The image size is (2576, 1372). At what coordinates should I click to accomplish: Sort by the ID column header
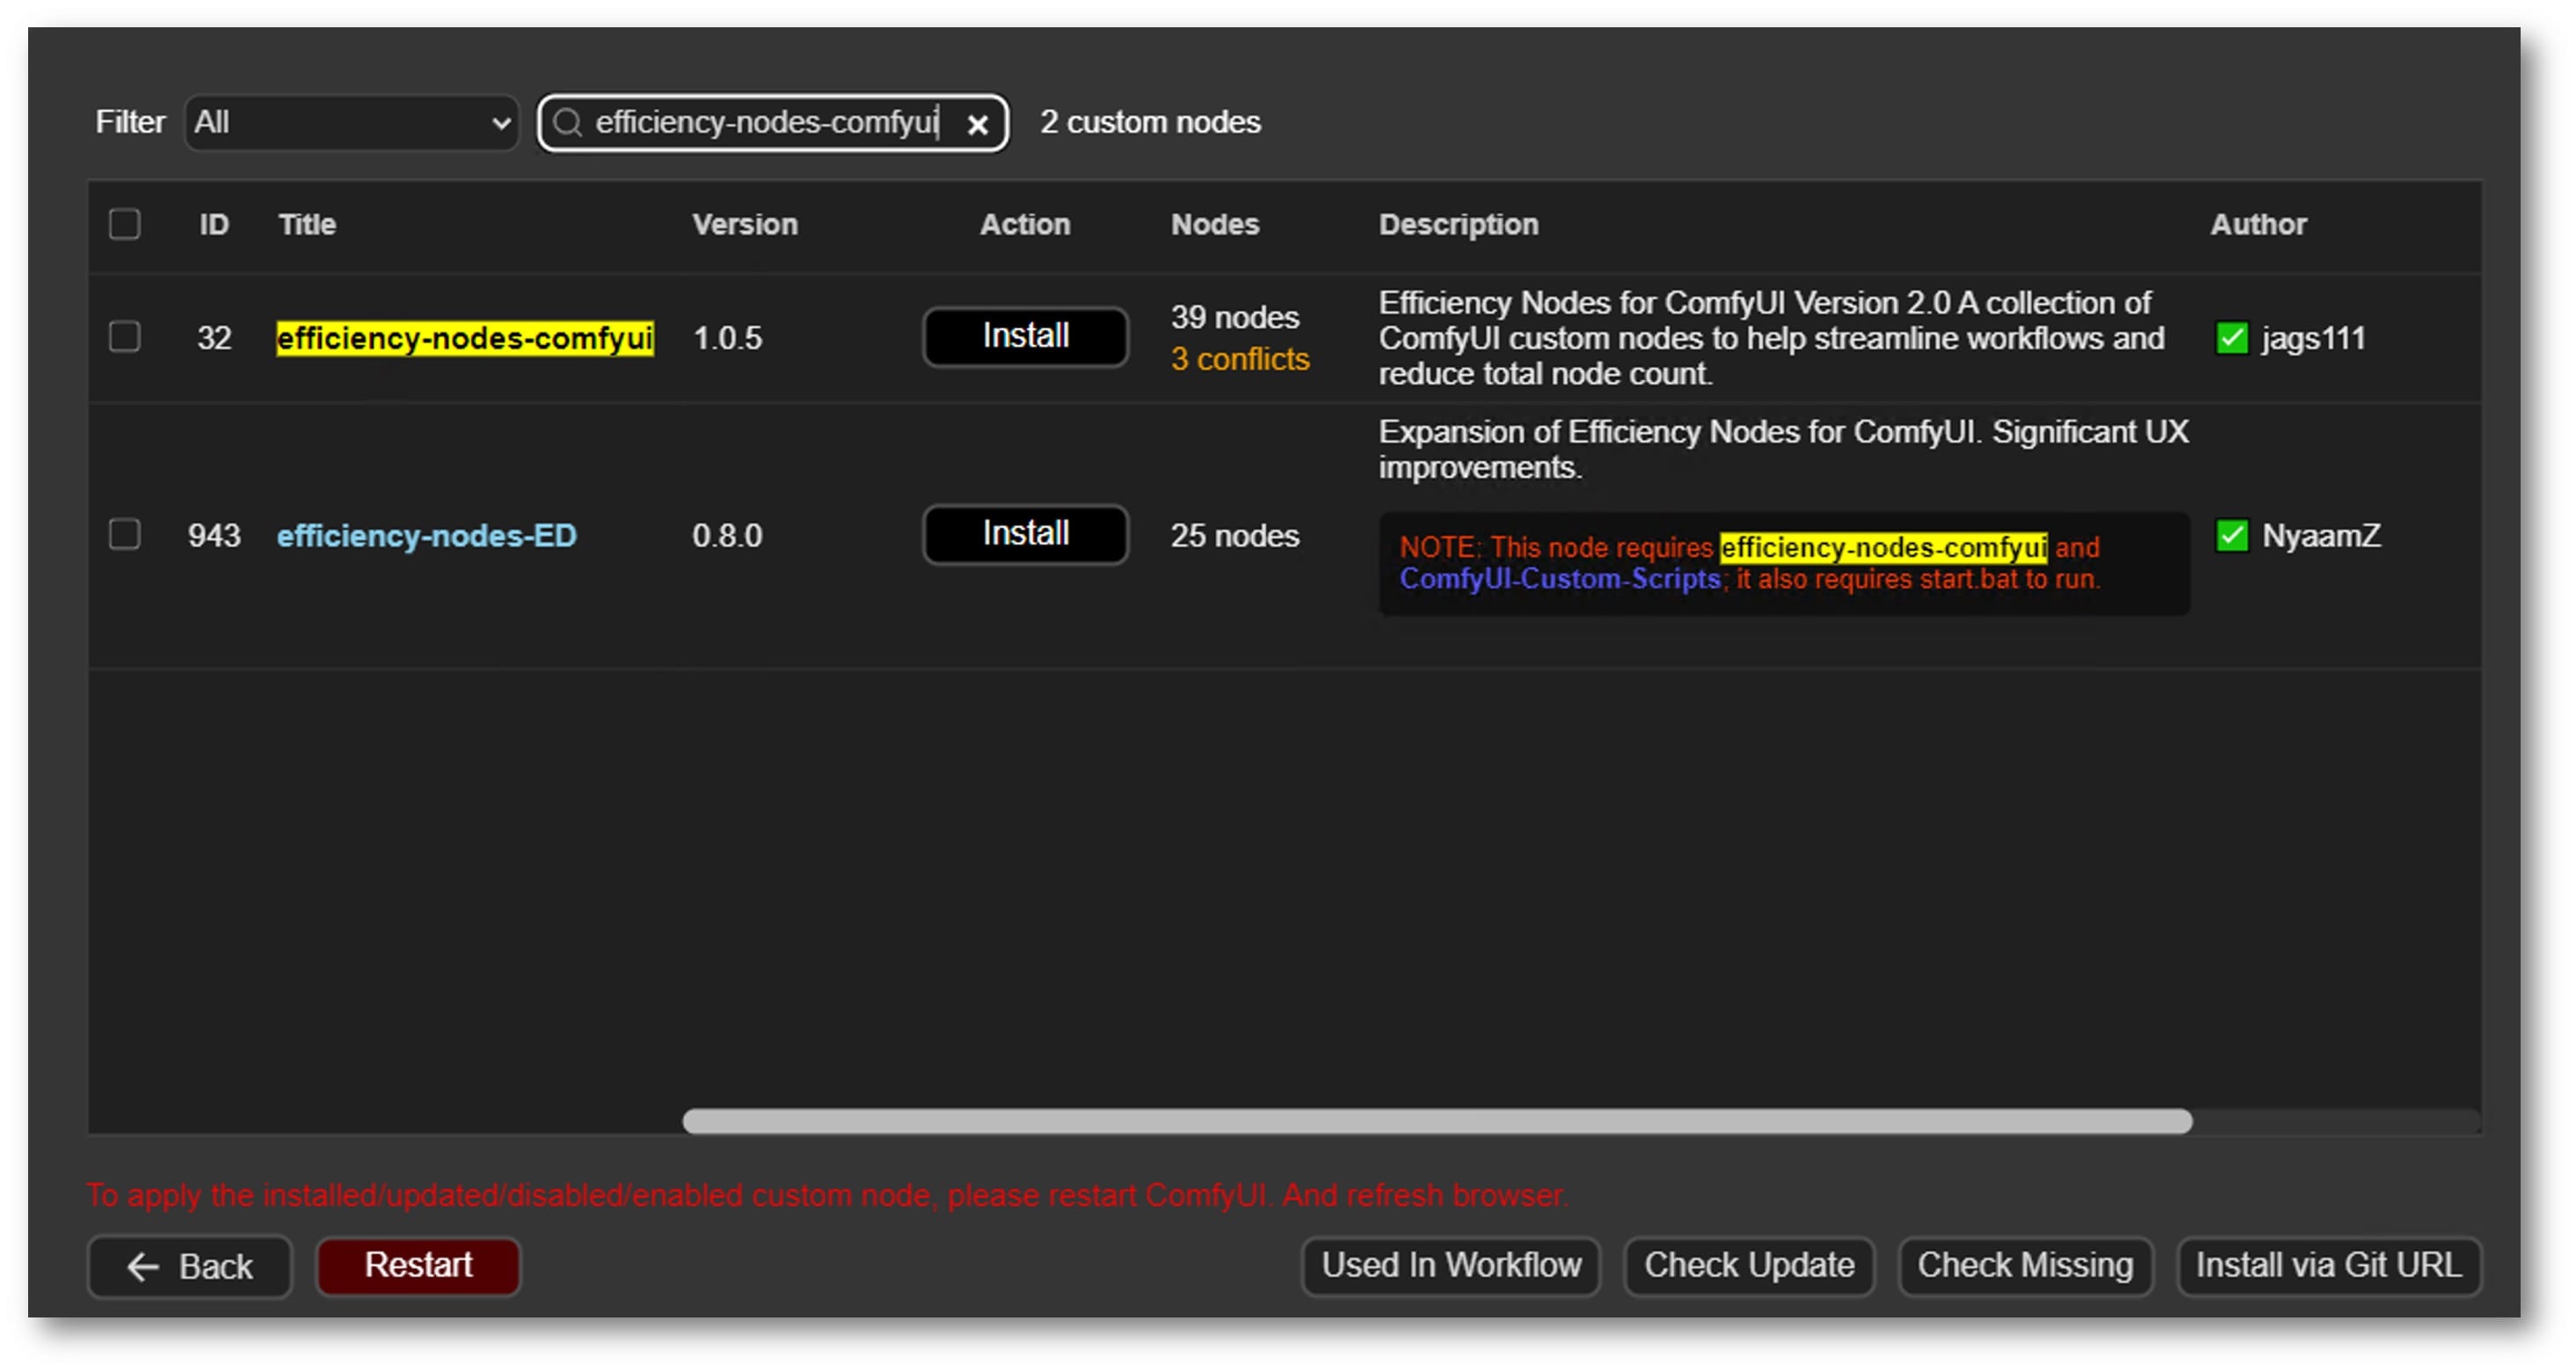click(214, 224)
